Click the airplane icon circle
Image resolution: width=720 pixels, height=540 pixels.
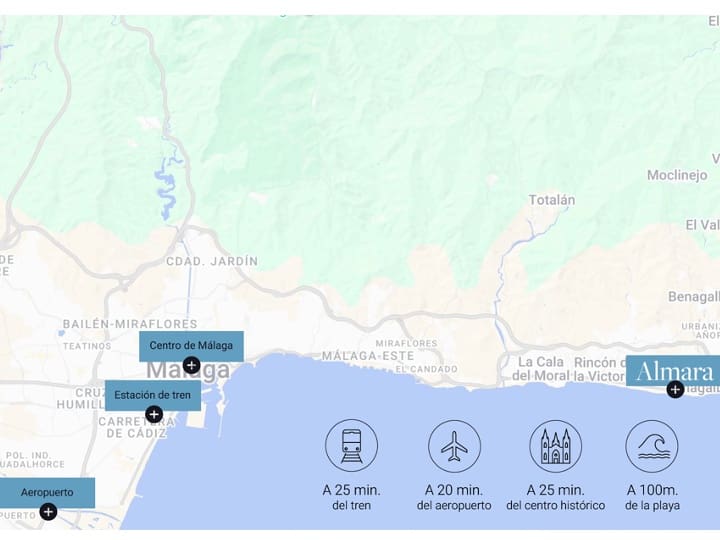tap(454, 445)
